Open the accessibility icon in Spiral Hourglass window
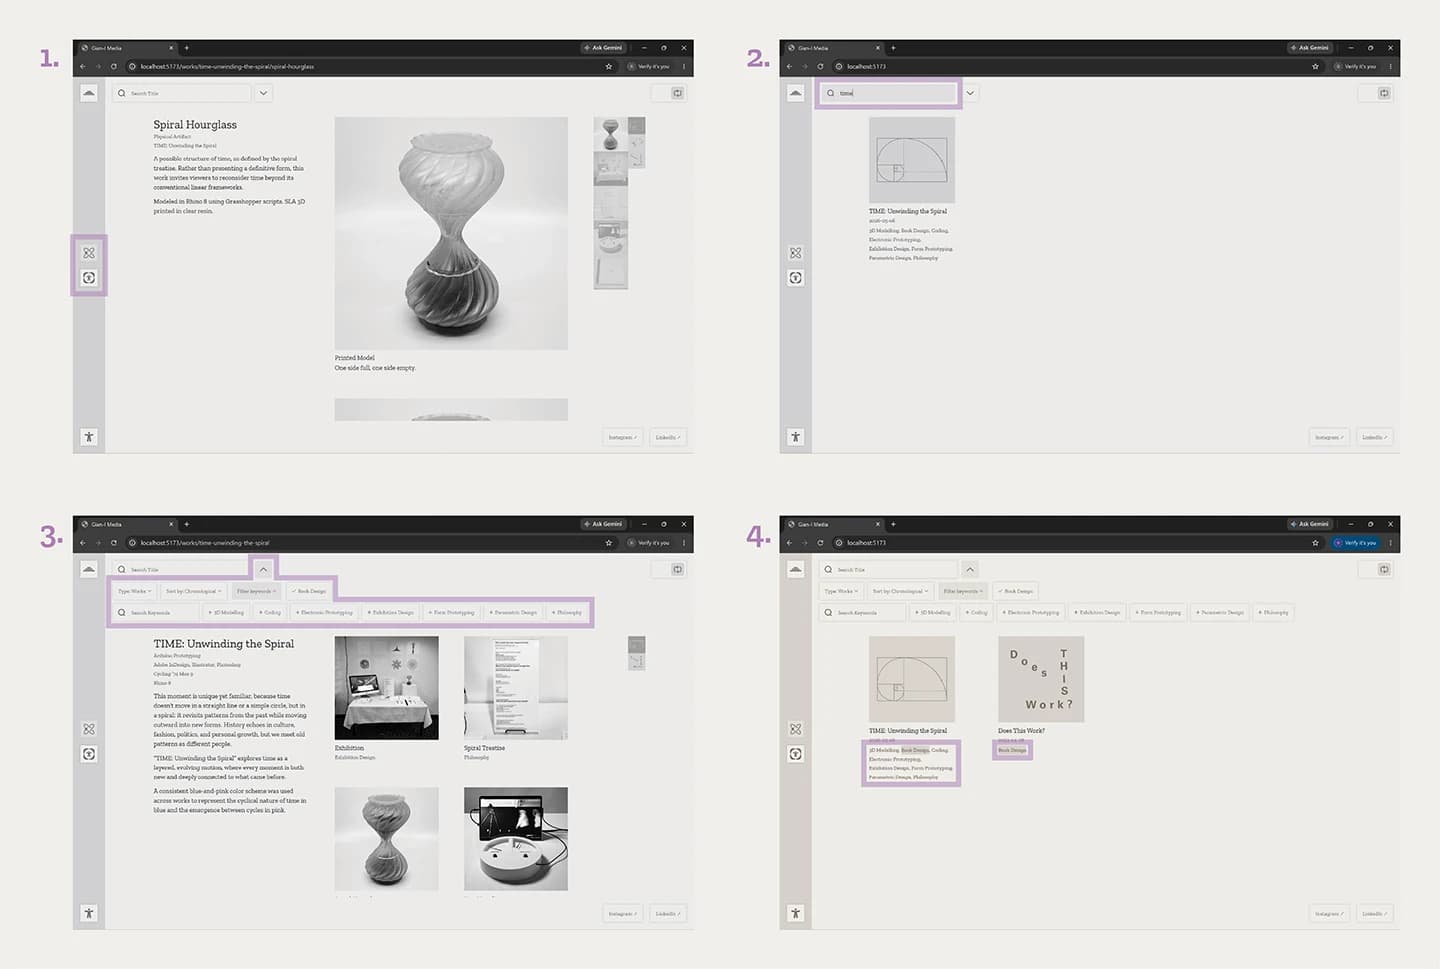1440x969 pixels. 89,437
